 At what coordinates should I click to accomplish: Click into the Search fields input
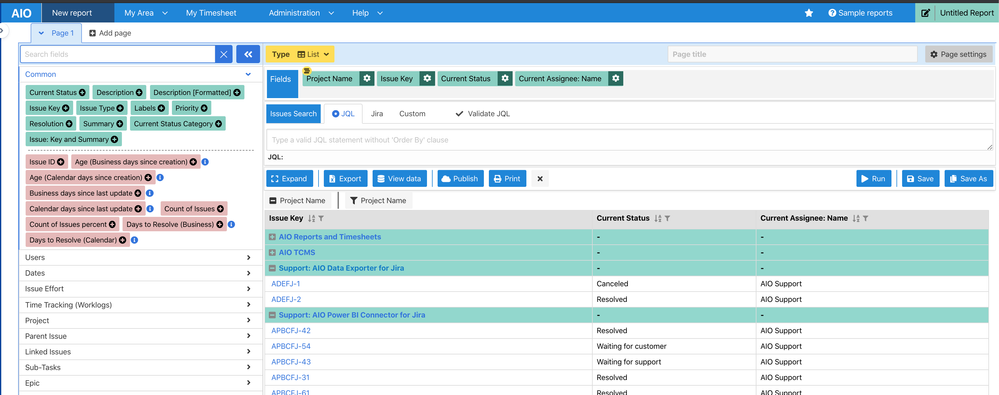(x=118, y=54)
